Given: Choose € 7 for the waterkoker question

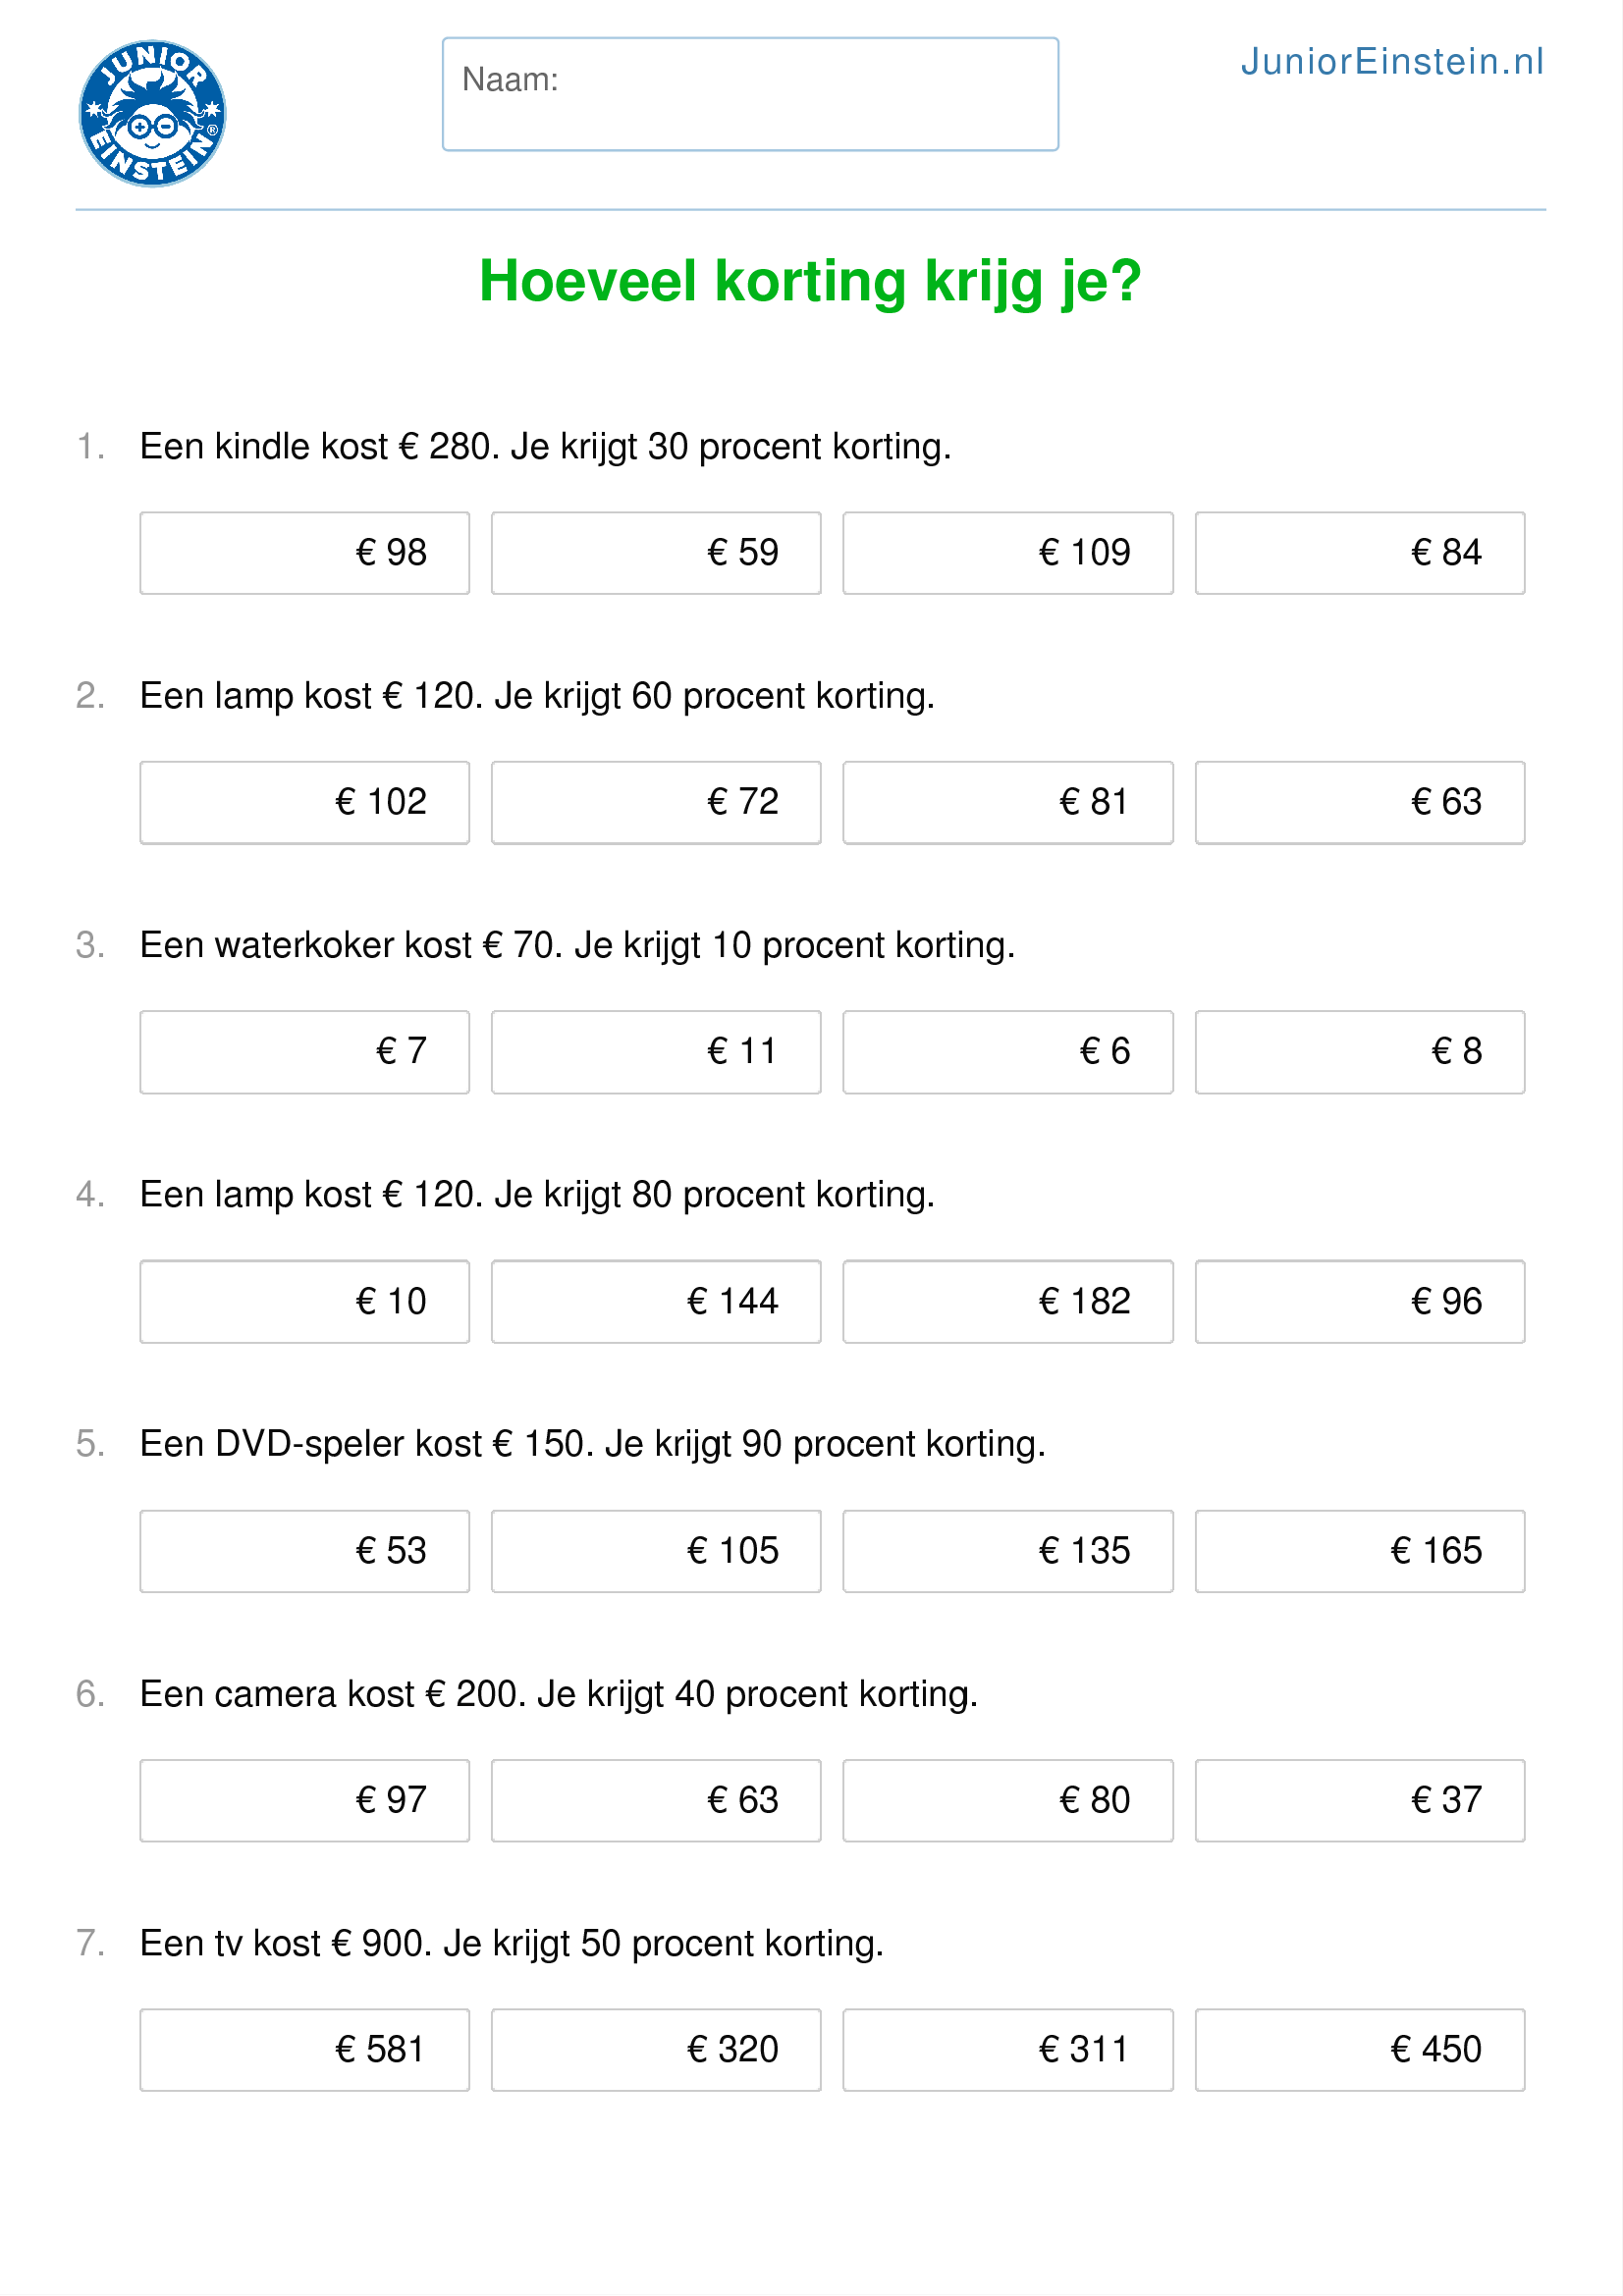Looking at the screenshot, I should tap(304, 1052).
